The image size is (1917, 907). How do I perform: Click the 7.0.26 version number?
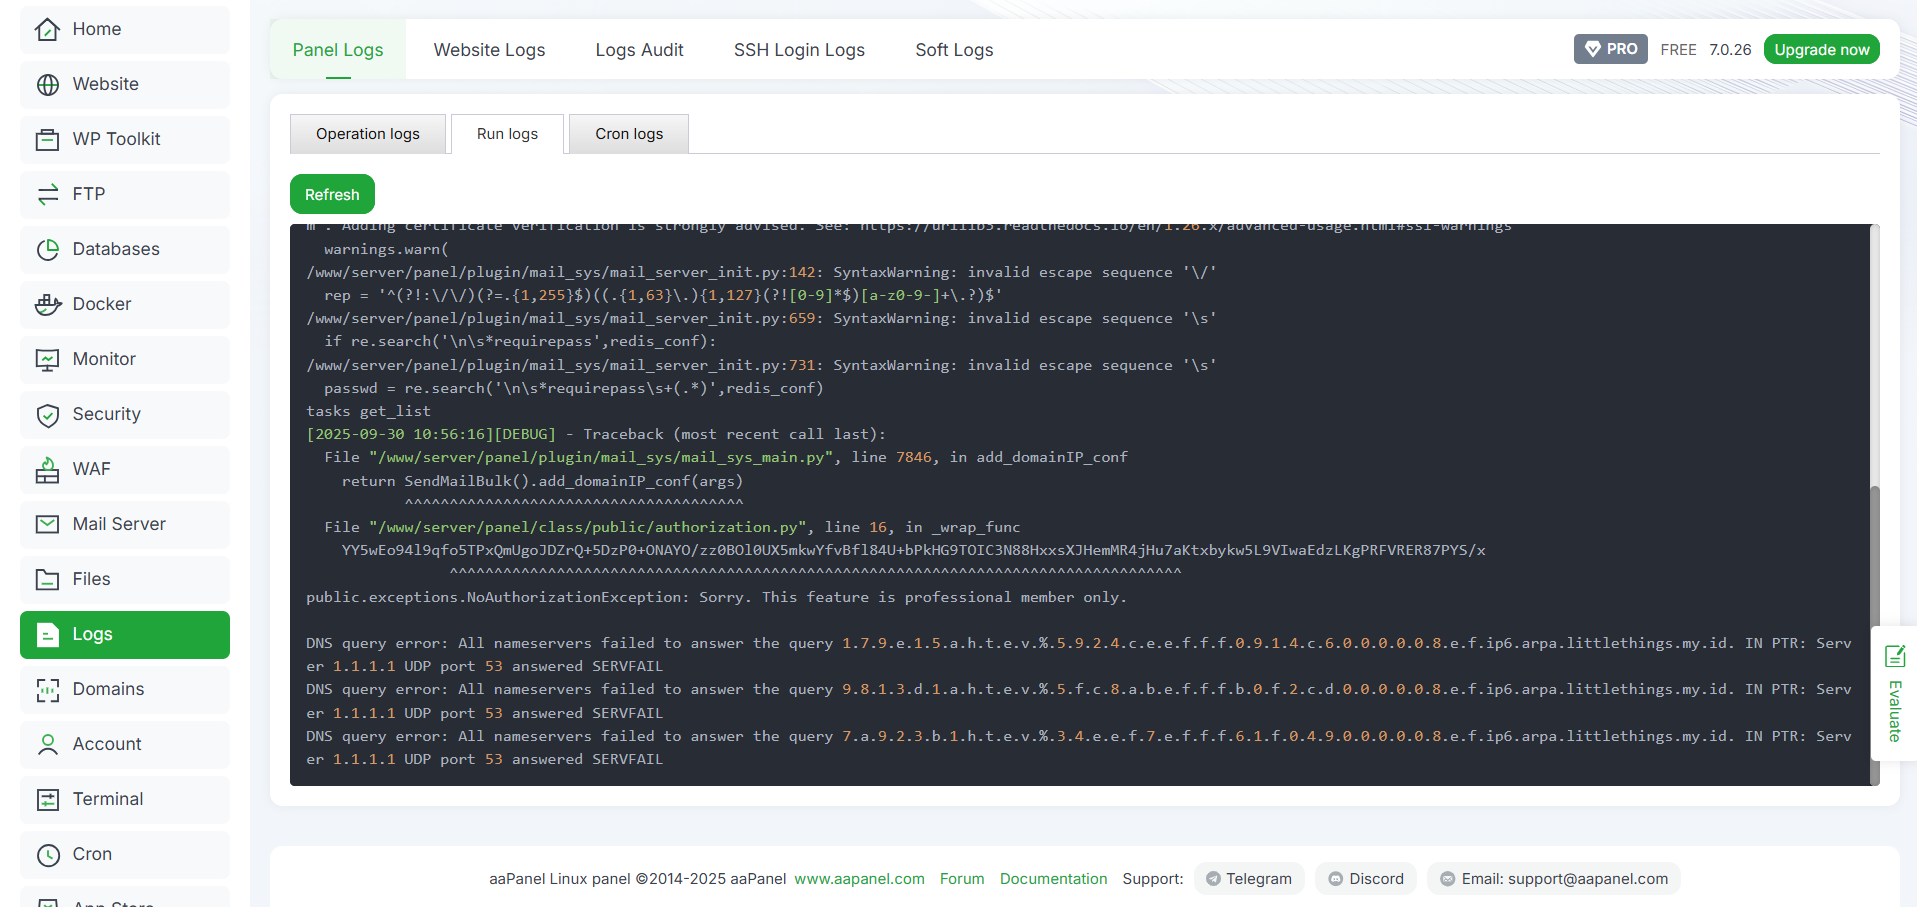click(1730, 50)
